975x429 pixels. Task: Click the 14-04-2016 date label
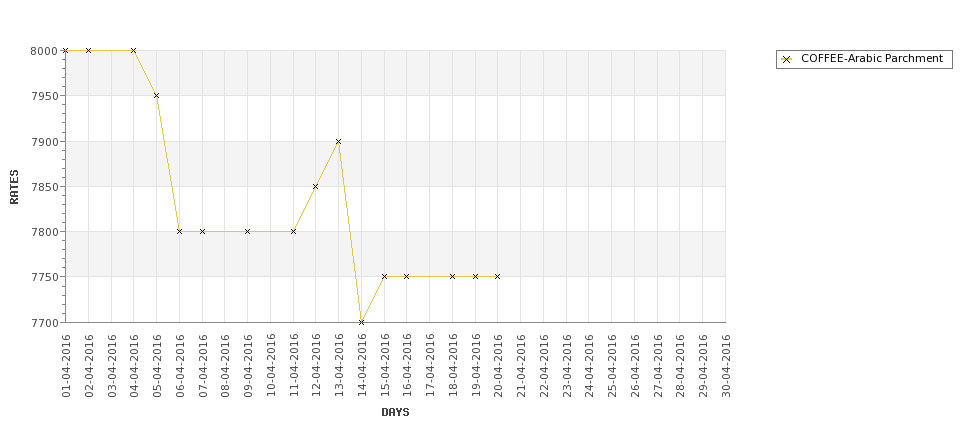[362, 366]
